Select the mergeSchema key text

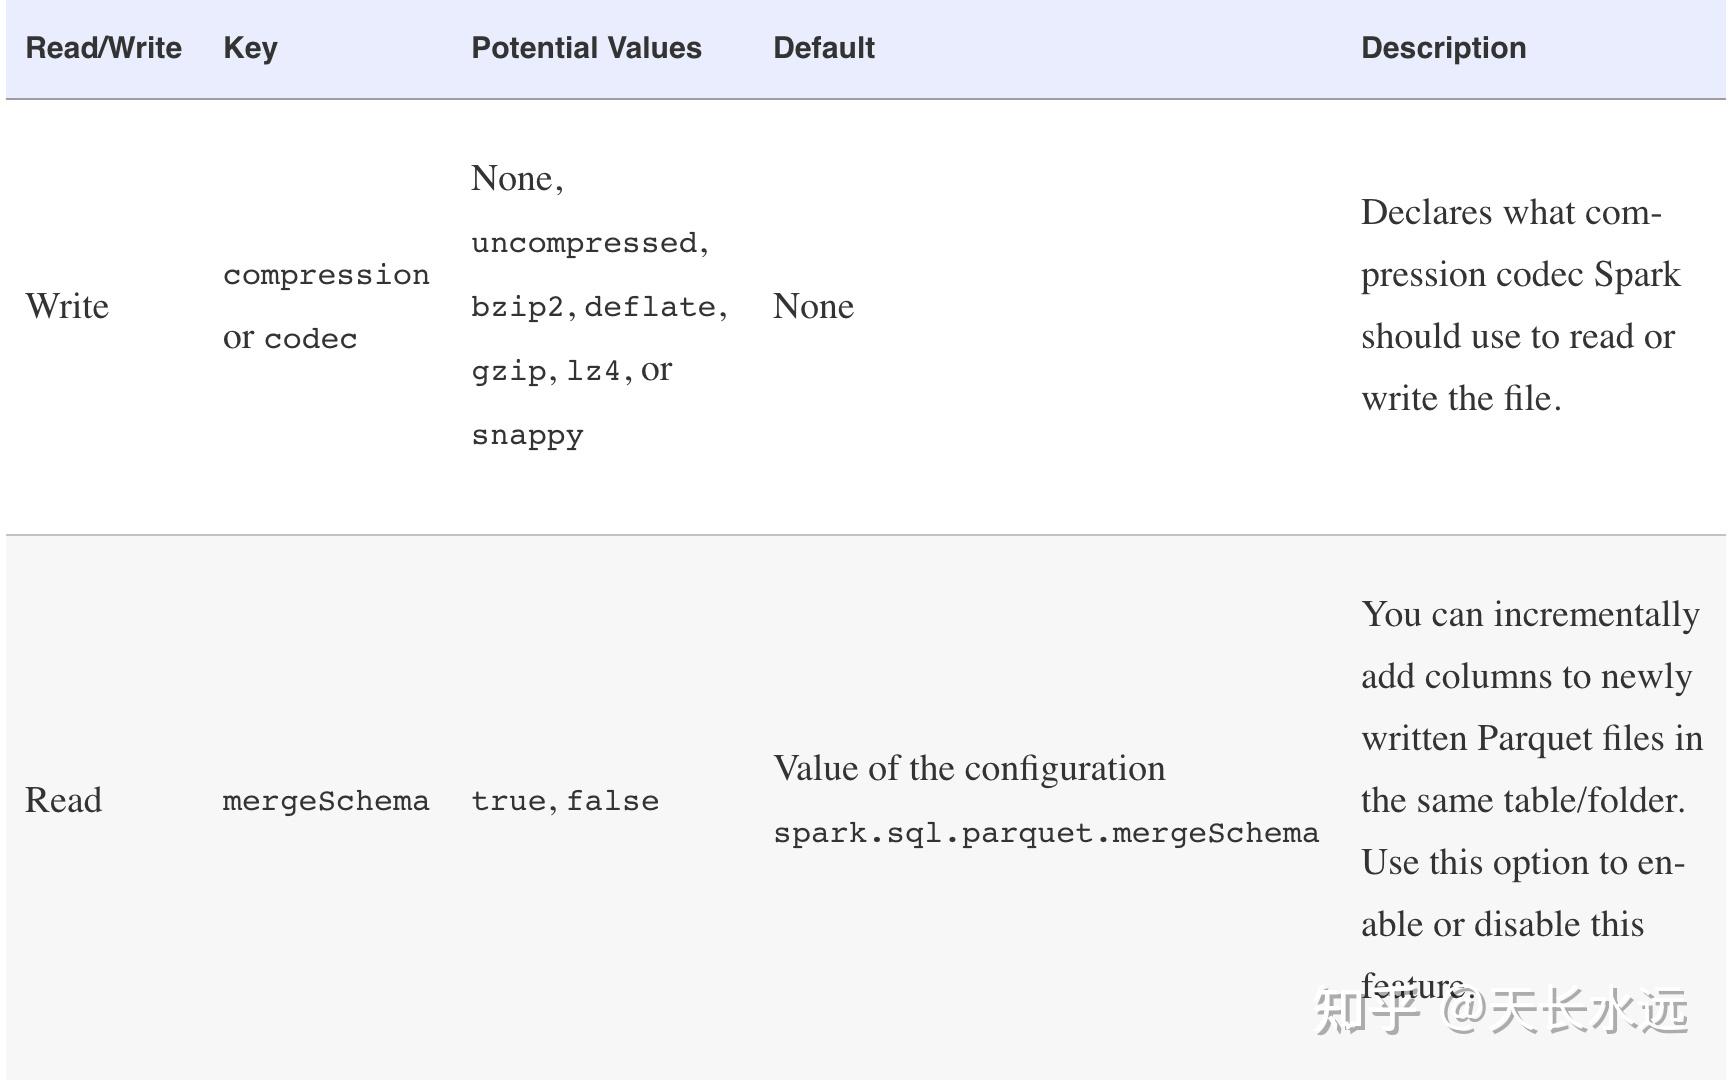pyautogui.click(x=326, y=801)
